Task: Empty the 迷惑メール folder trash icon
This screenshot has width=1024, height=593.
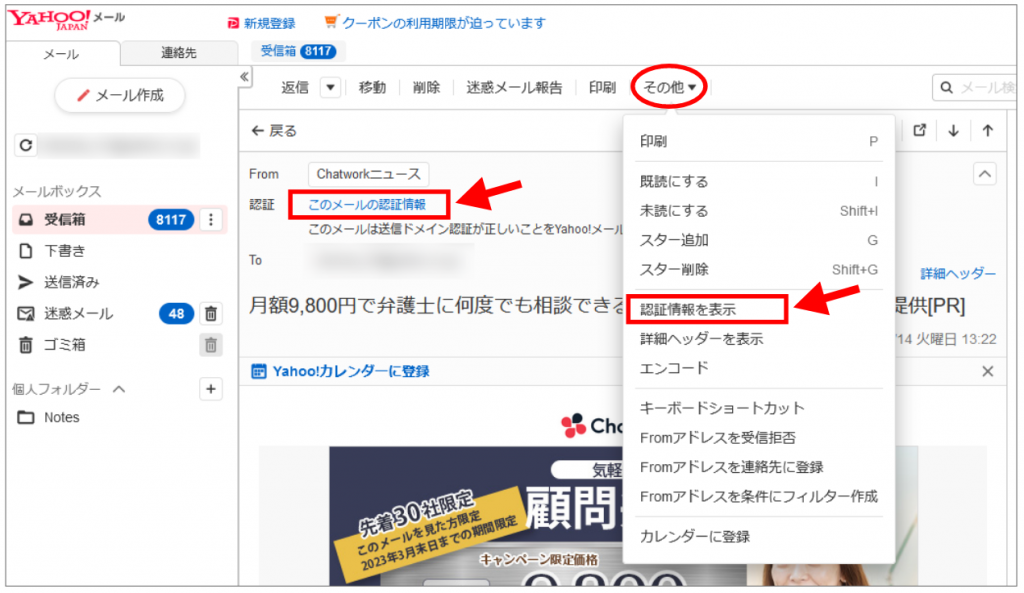Action: point(211,314)
